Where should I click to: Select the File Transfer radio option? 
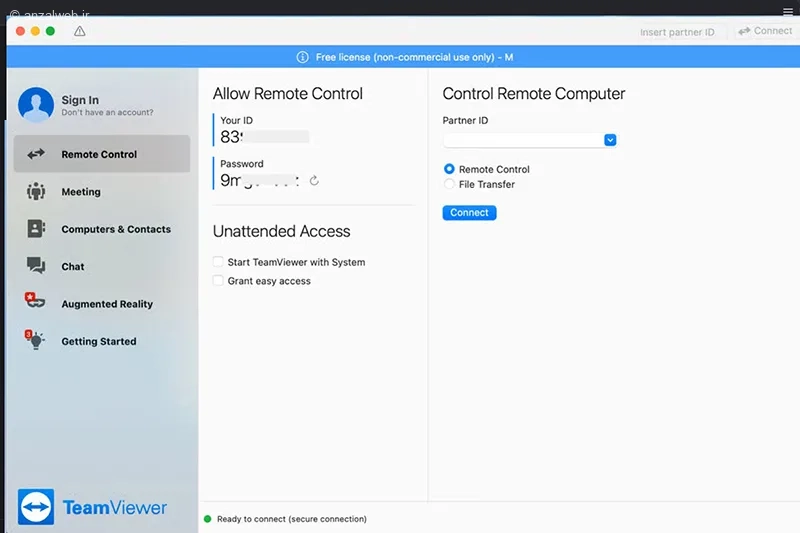449,184
